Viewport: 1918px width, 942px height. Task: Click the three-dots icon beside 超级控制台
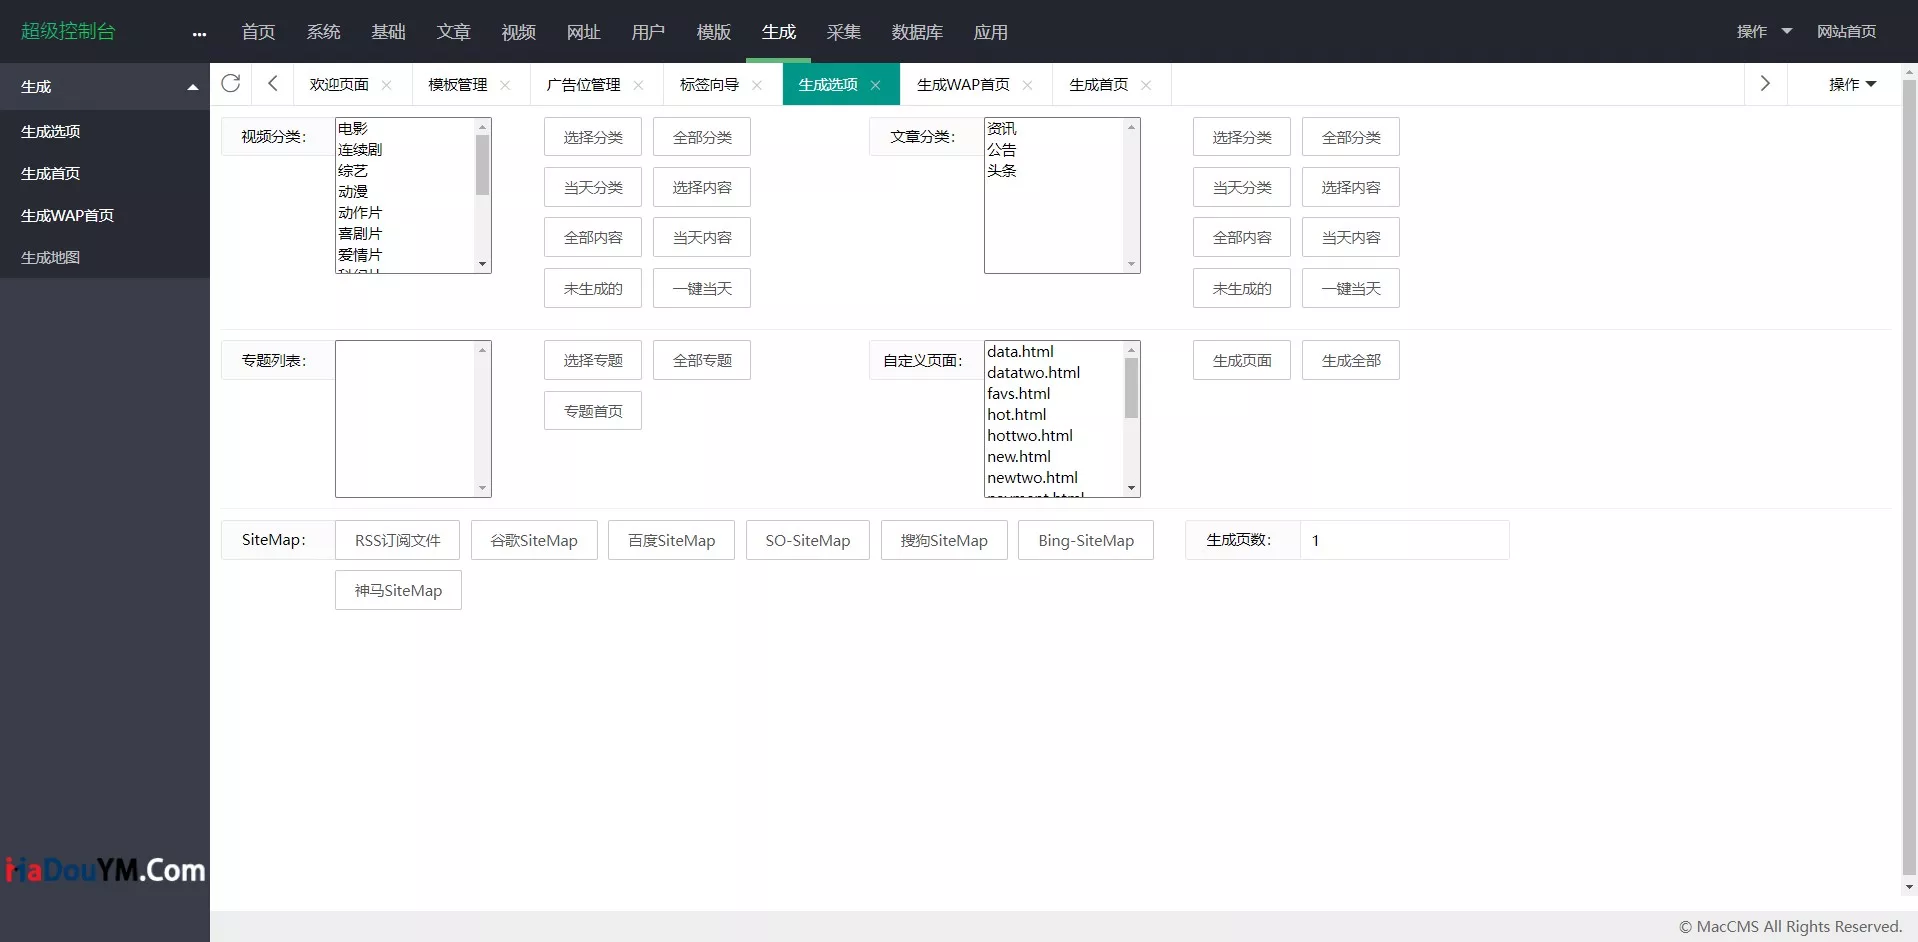point(199,33)
